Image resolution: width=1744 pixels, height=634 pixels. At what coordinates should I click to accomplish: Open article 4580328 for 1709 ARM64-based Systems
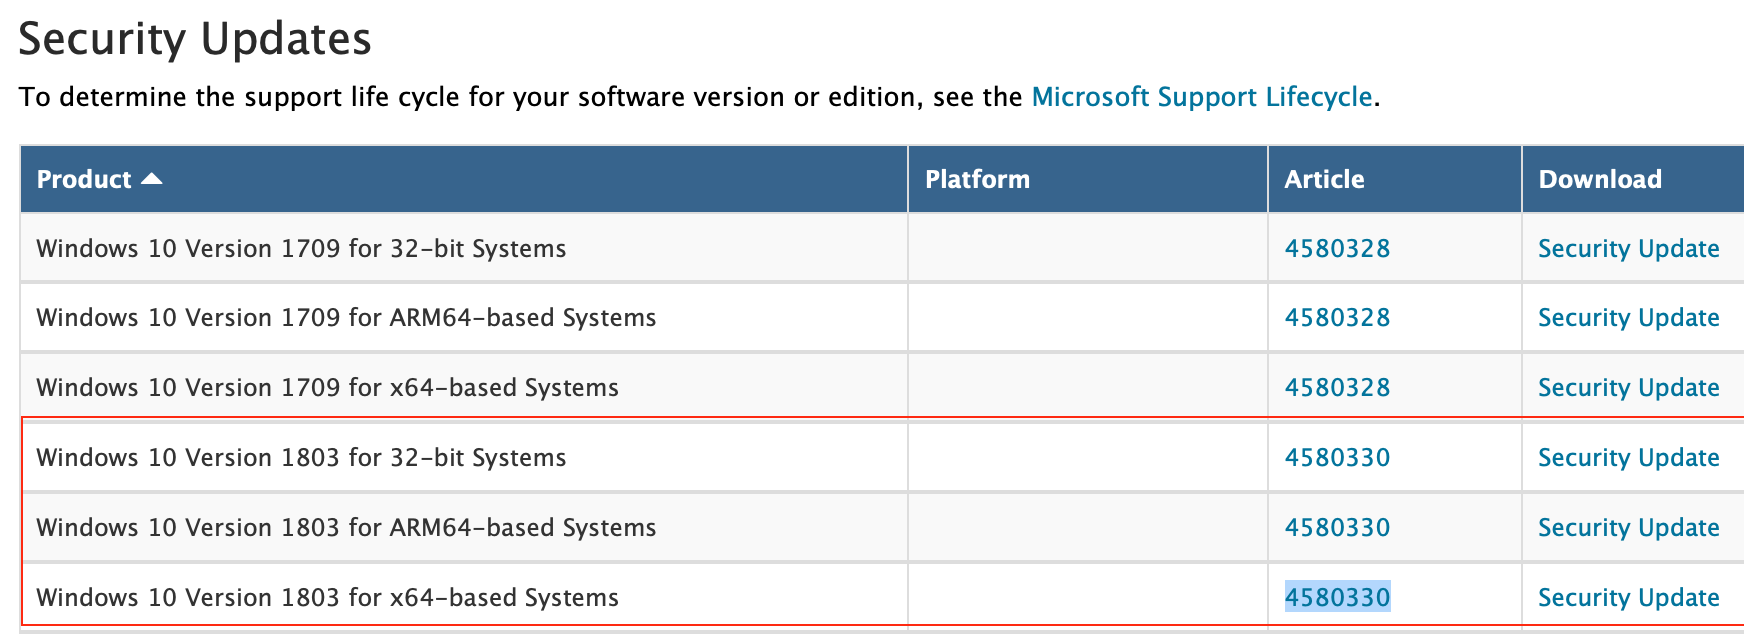(1337, 318)
